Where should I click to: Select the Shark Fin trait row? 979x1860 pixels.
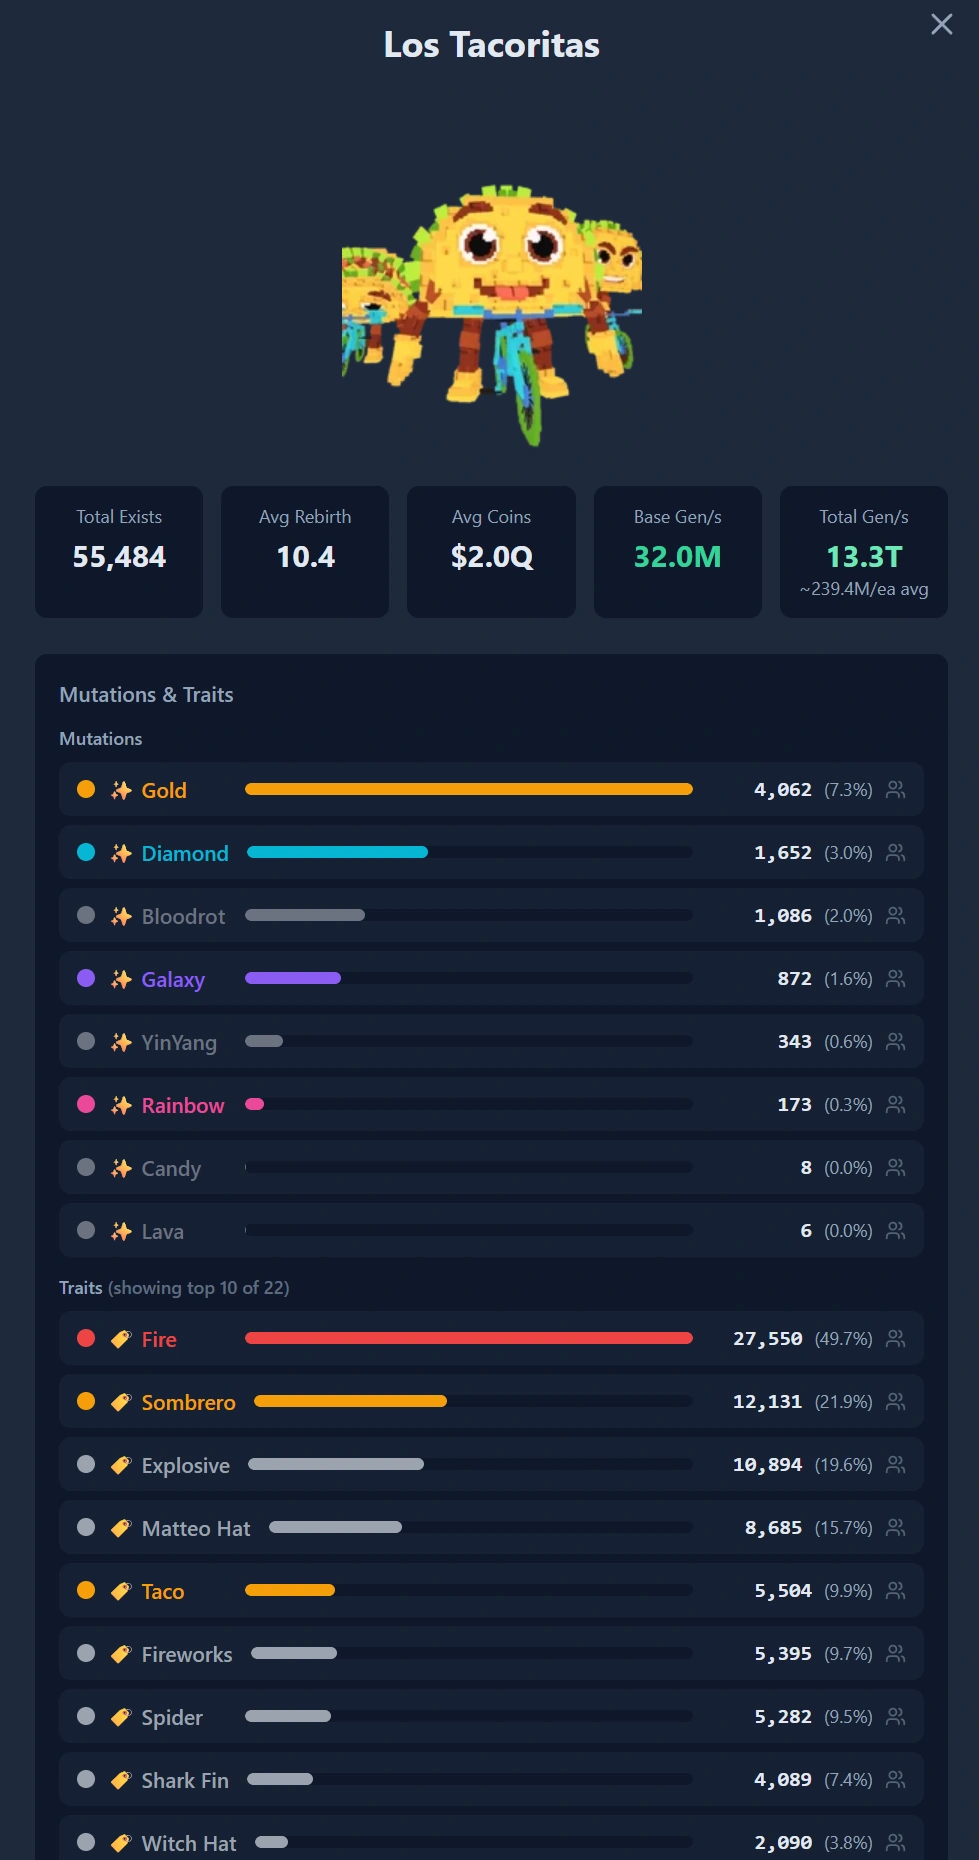pyautogui.click(x=491, y=1780)
